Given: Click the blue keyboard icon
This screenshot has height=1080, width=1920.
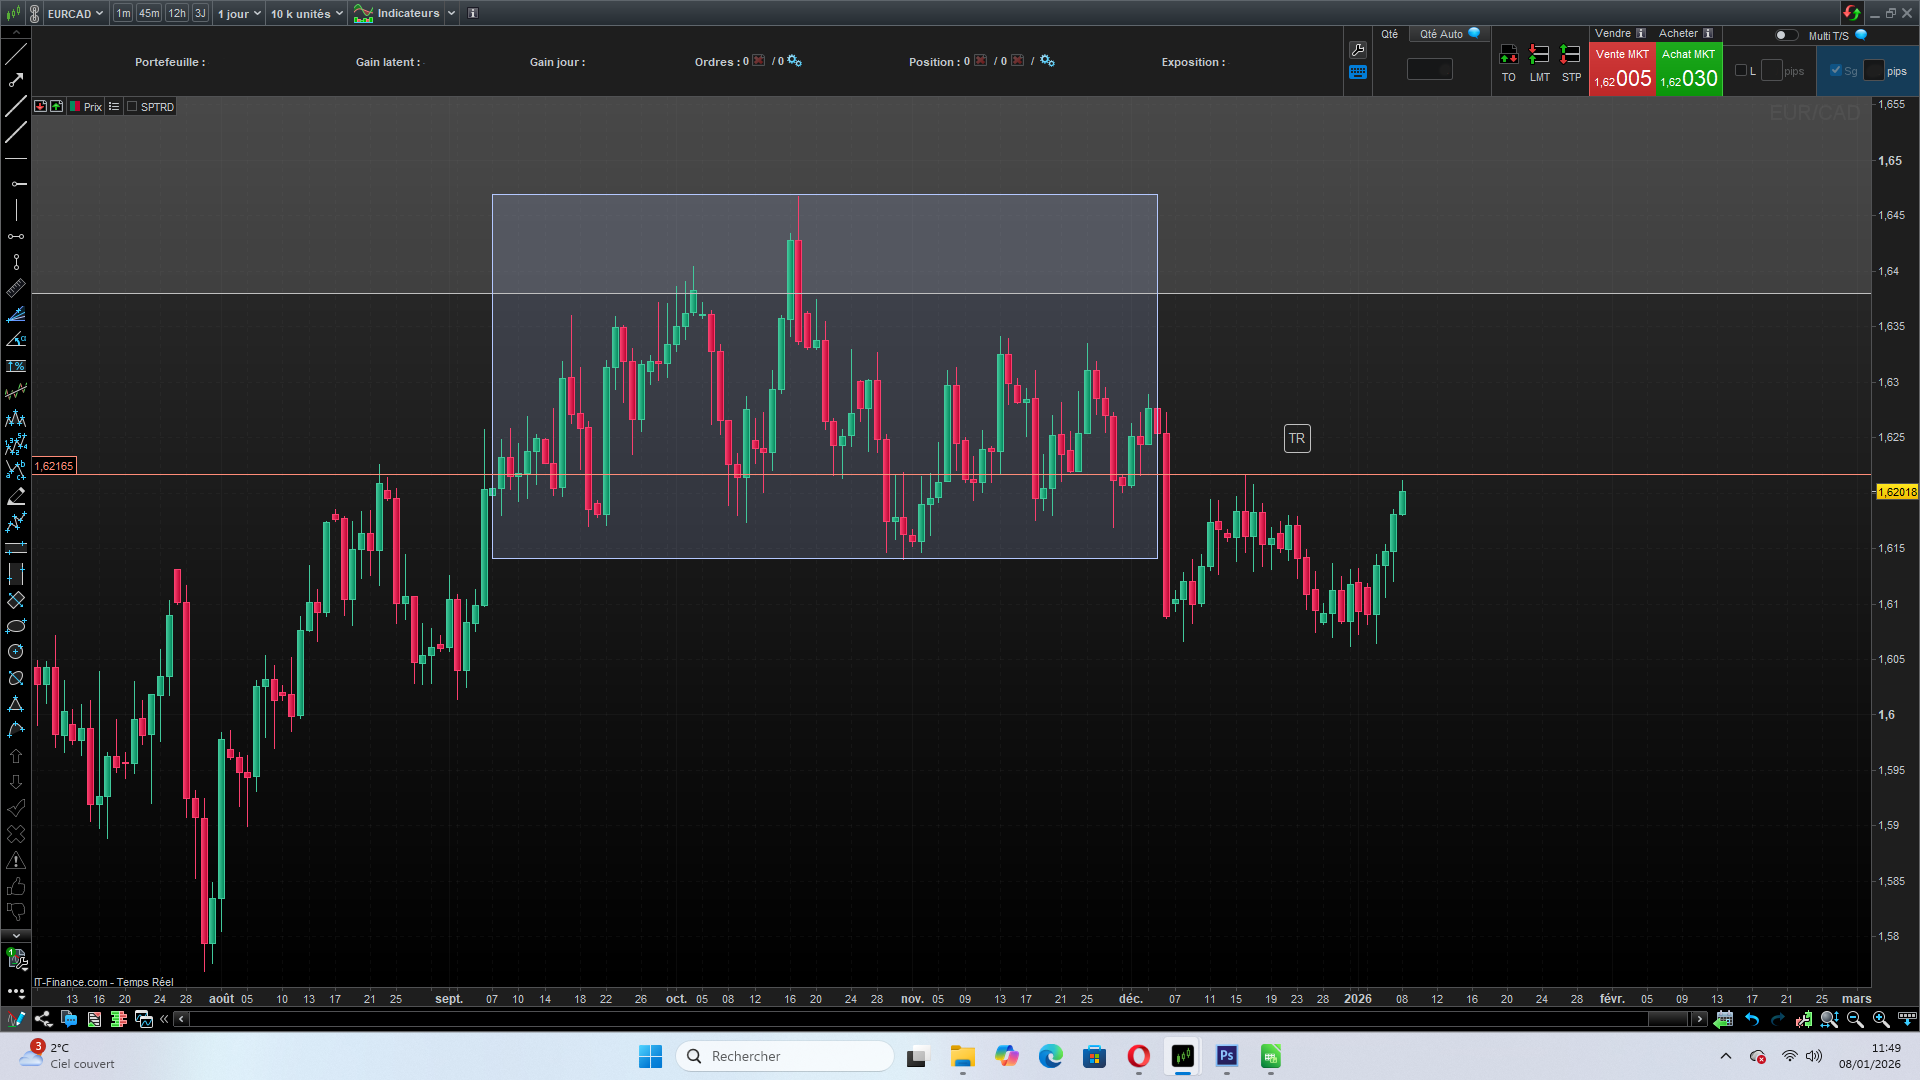Looking at the screenshot, I should [1357, 72].
